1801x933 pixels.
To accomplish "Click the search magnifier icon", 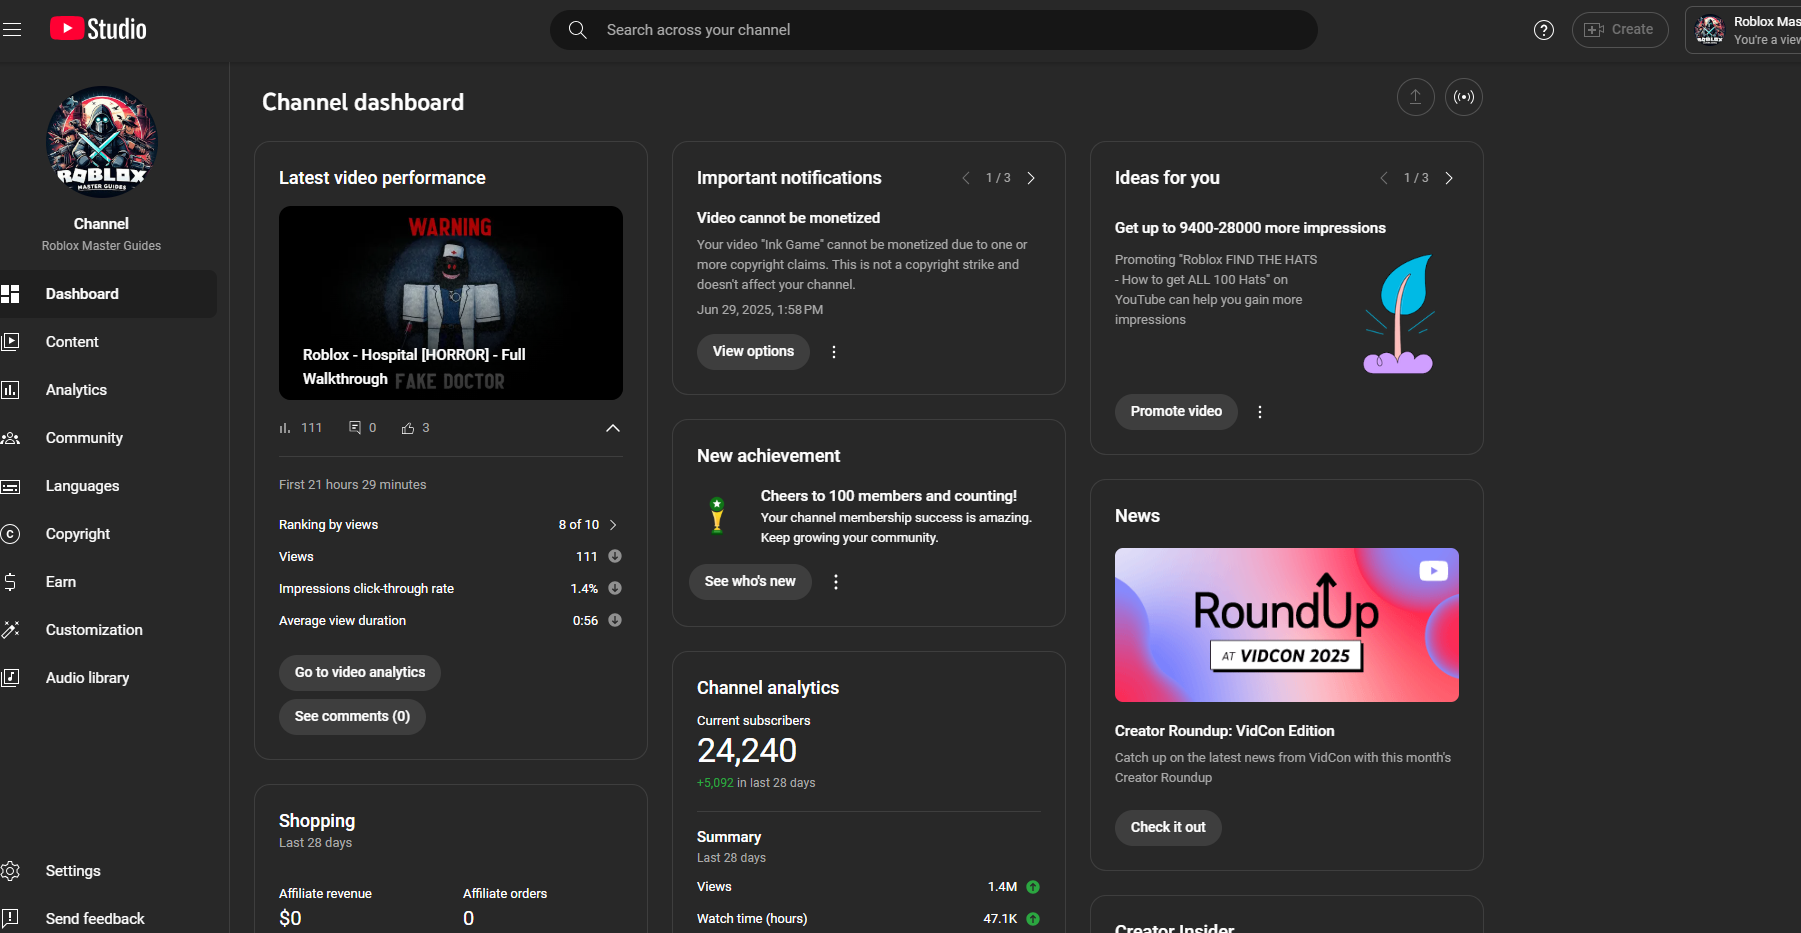I will [x=578, y=30].
